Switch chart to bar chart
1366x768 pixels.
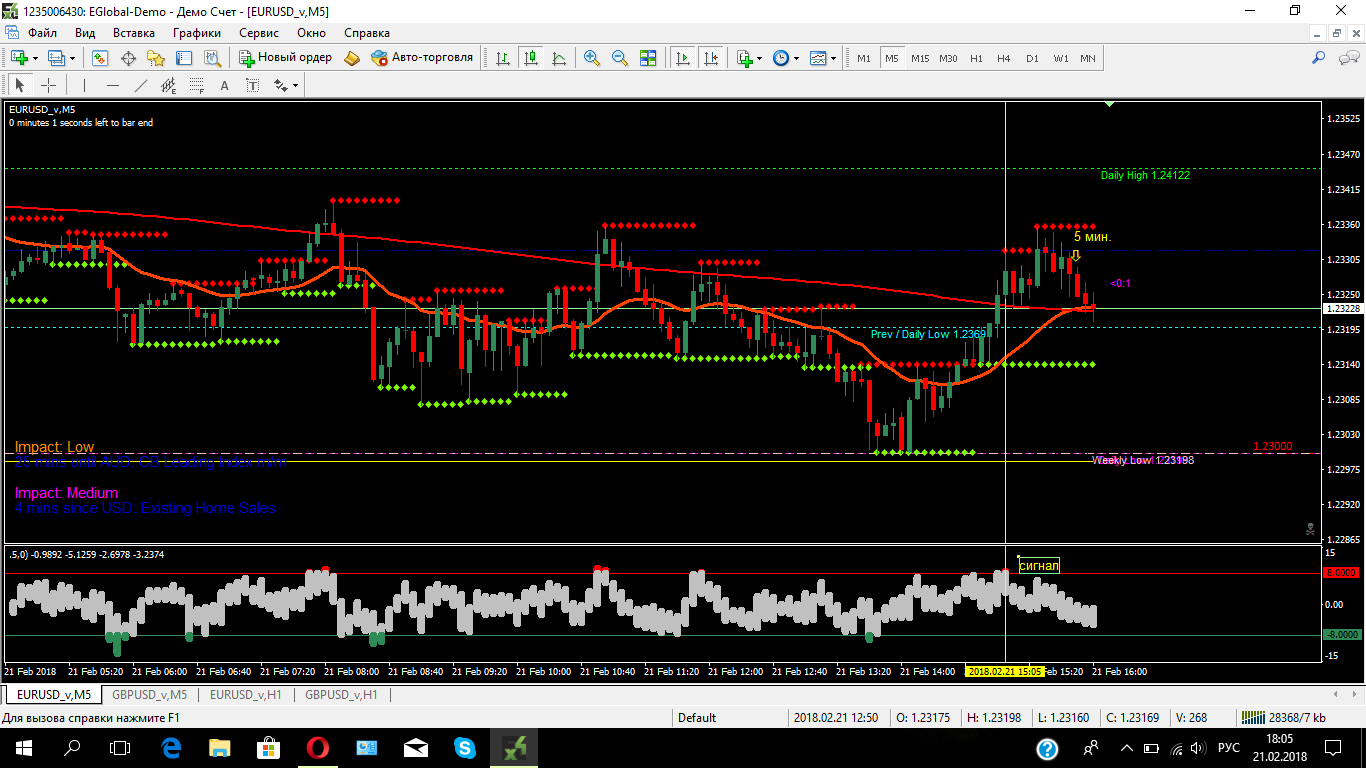point(502,58)
